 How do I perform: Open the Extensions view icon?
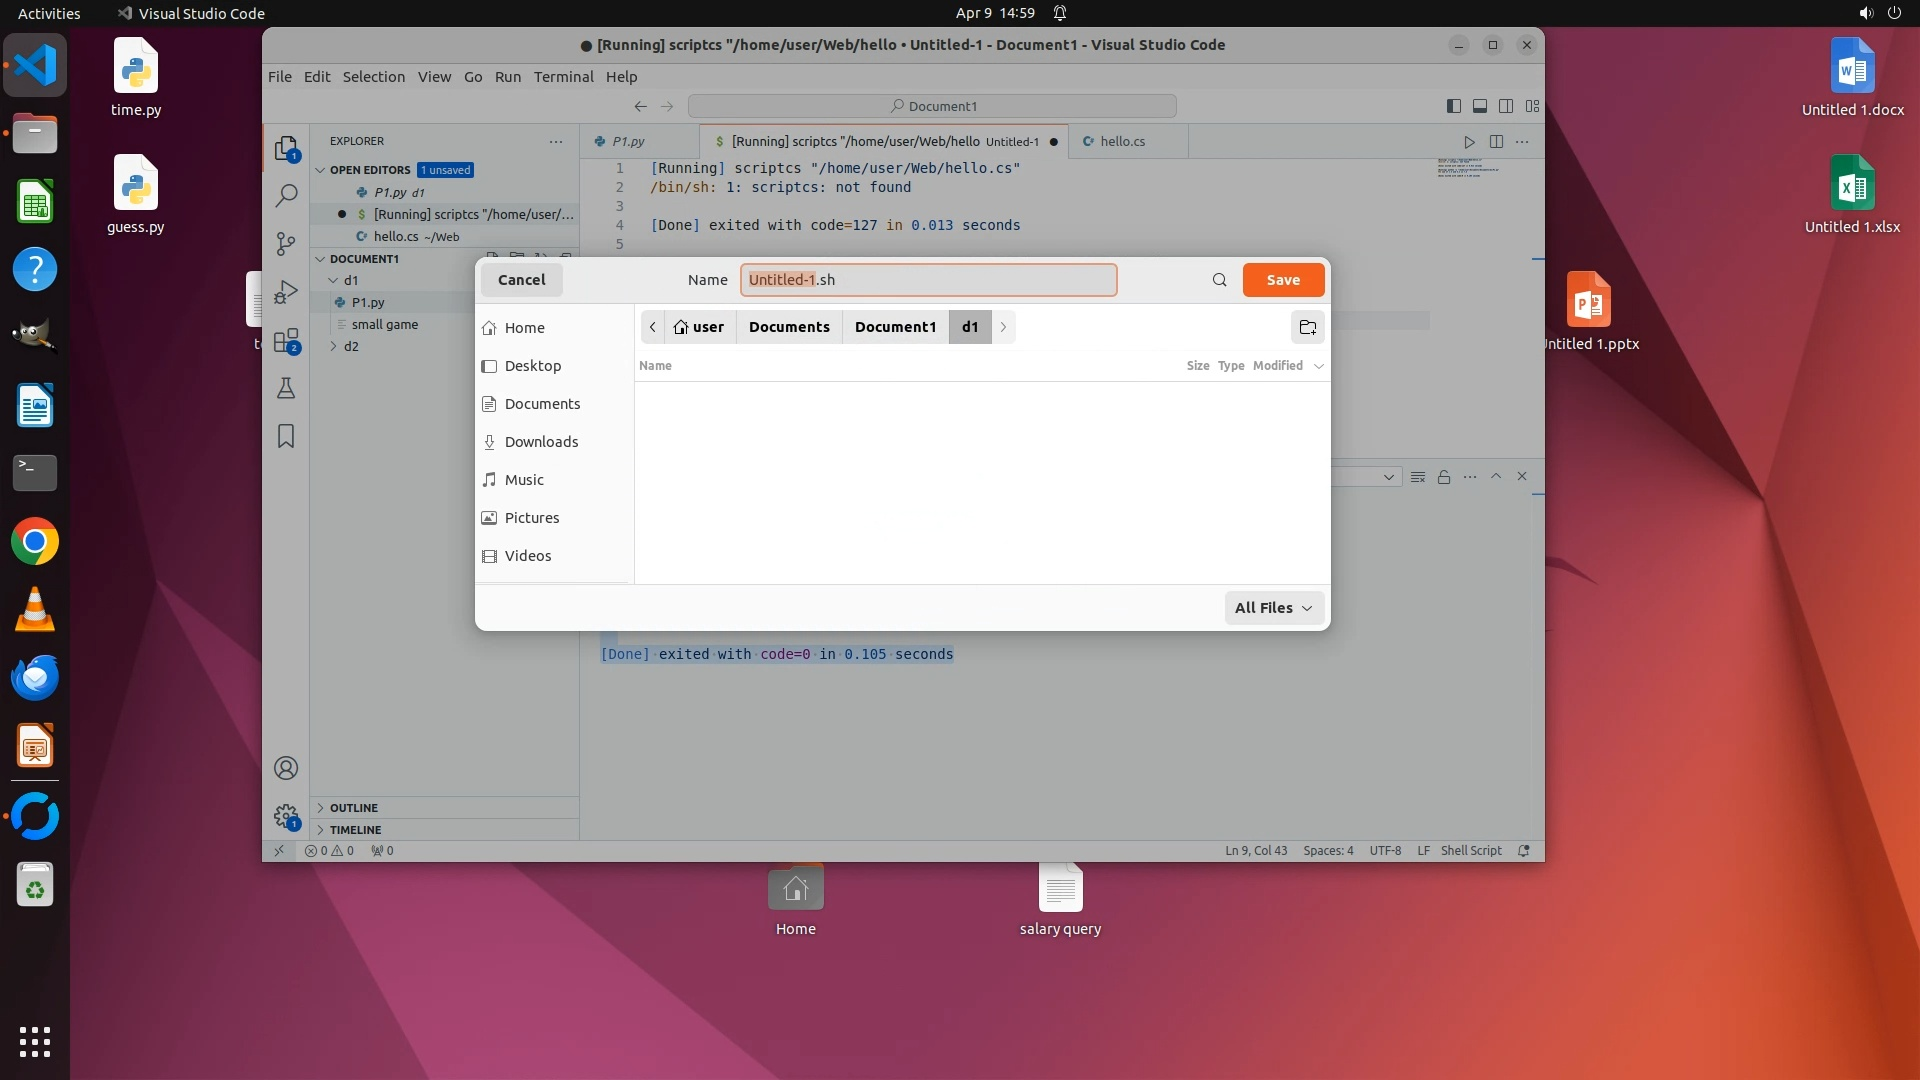click(286, 340)
